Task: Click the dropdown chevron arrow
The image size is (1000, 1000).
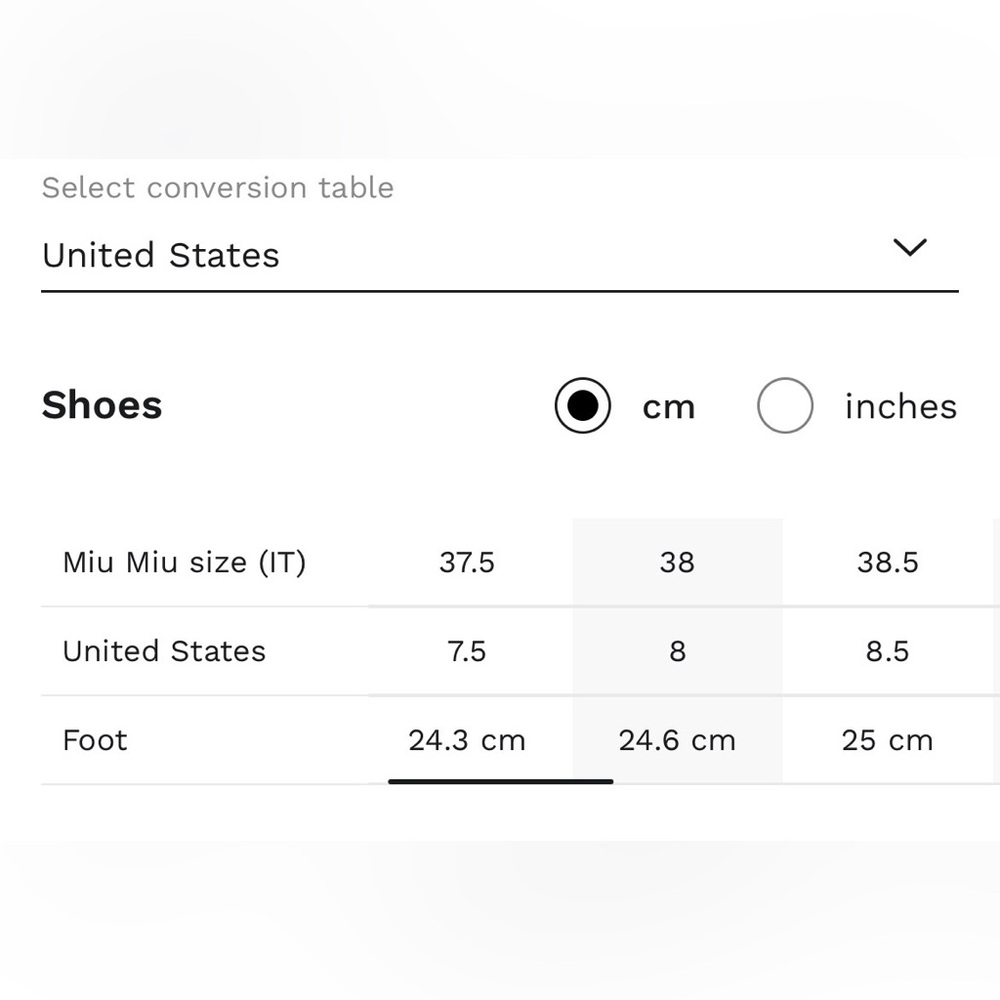Action: pyautogui.click(x=909, y=248)
